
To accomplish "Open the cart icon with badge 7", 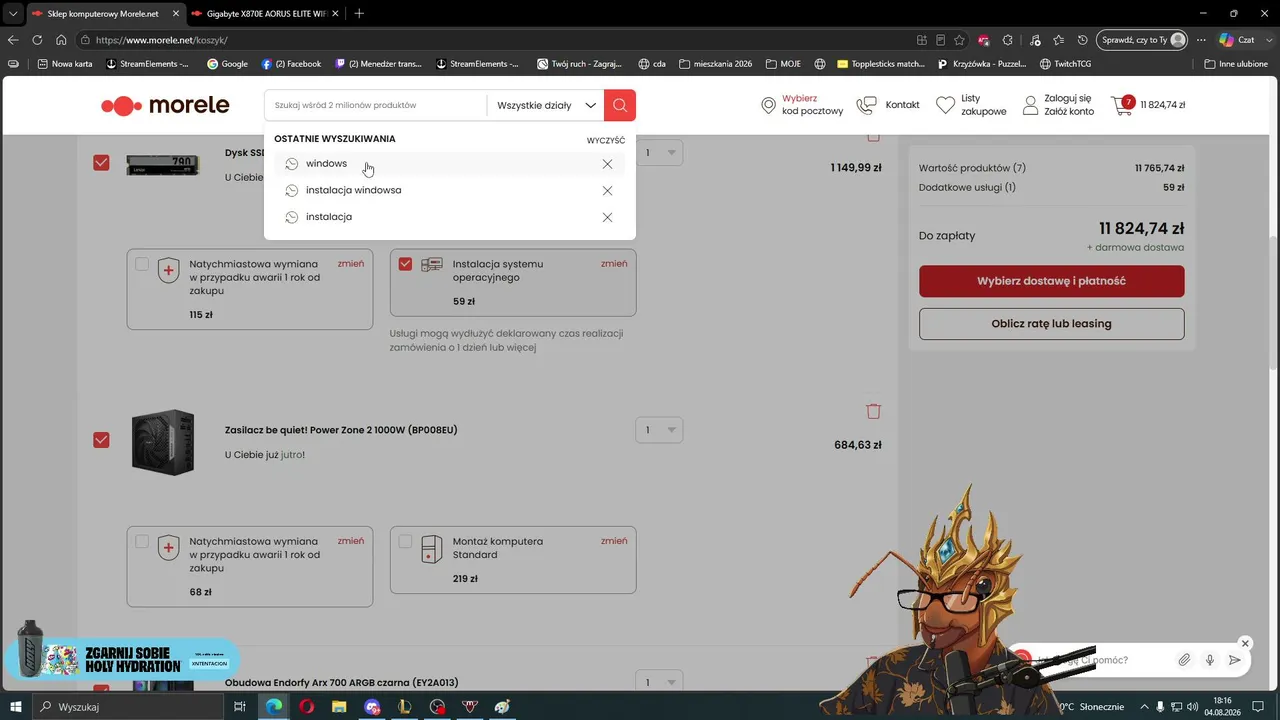I will [1123, 105].
